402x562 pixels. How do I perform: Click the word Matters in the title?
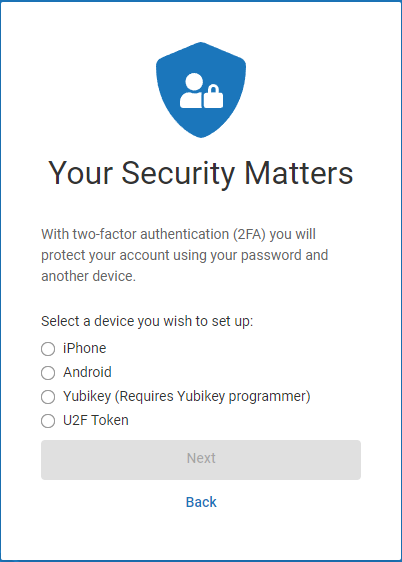click(299, 173)
